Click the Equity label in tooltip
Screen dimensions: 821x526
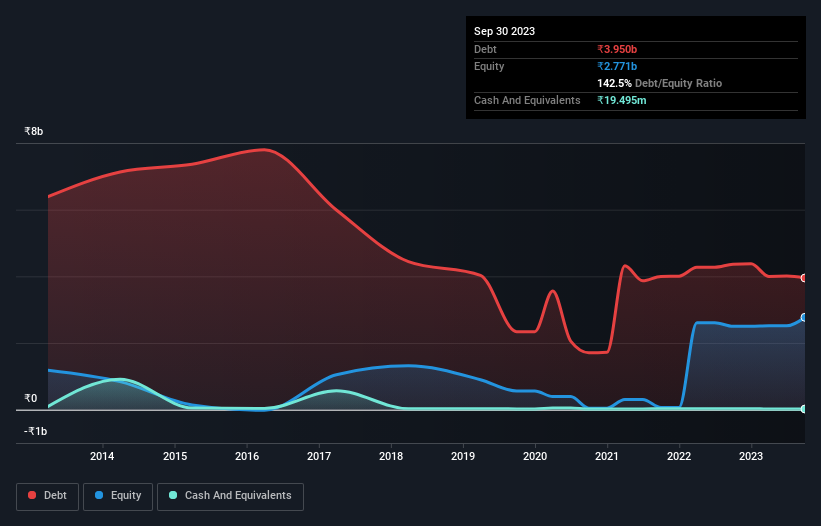[x=489, y=66]
